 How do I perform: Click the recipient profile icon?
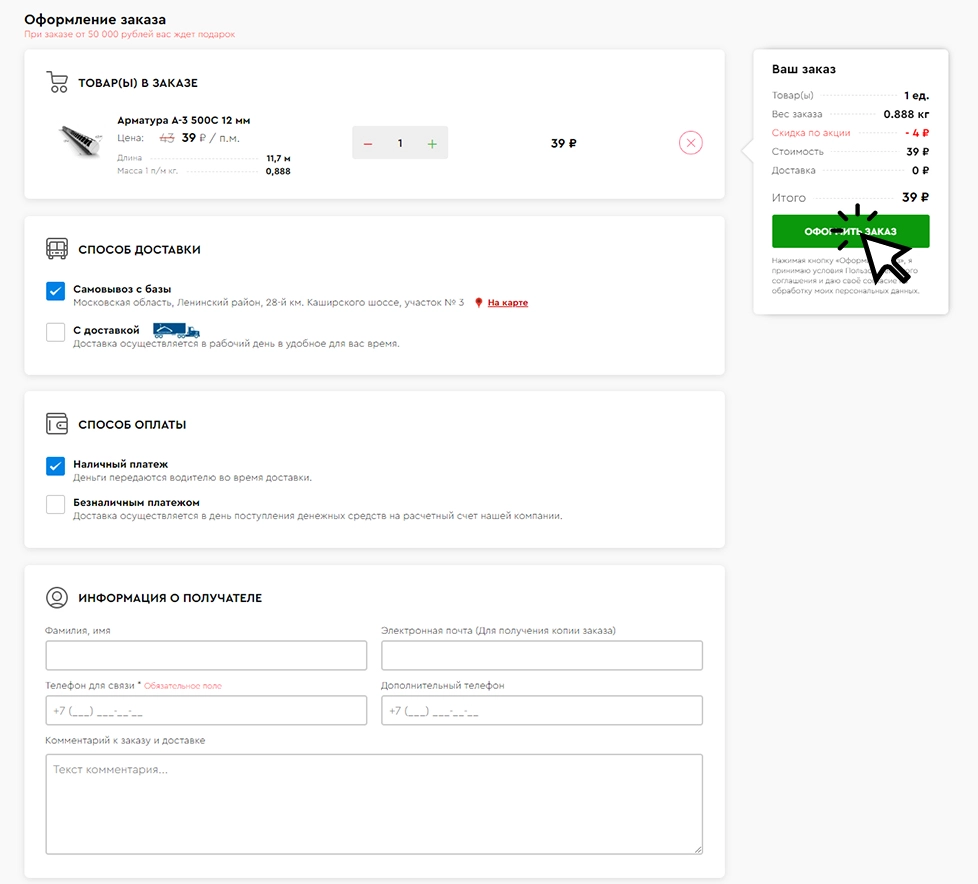57,597
